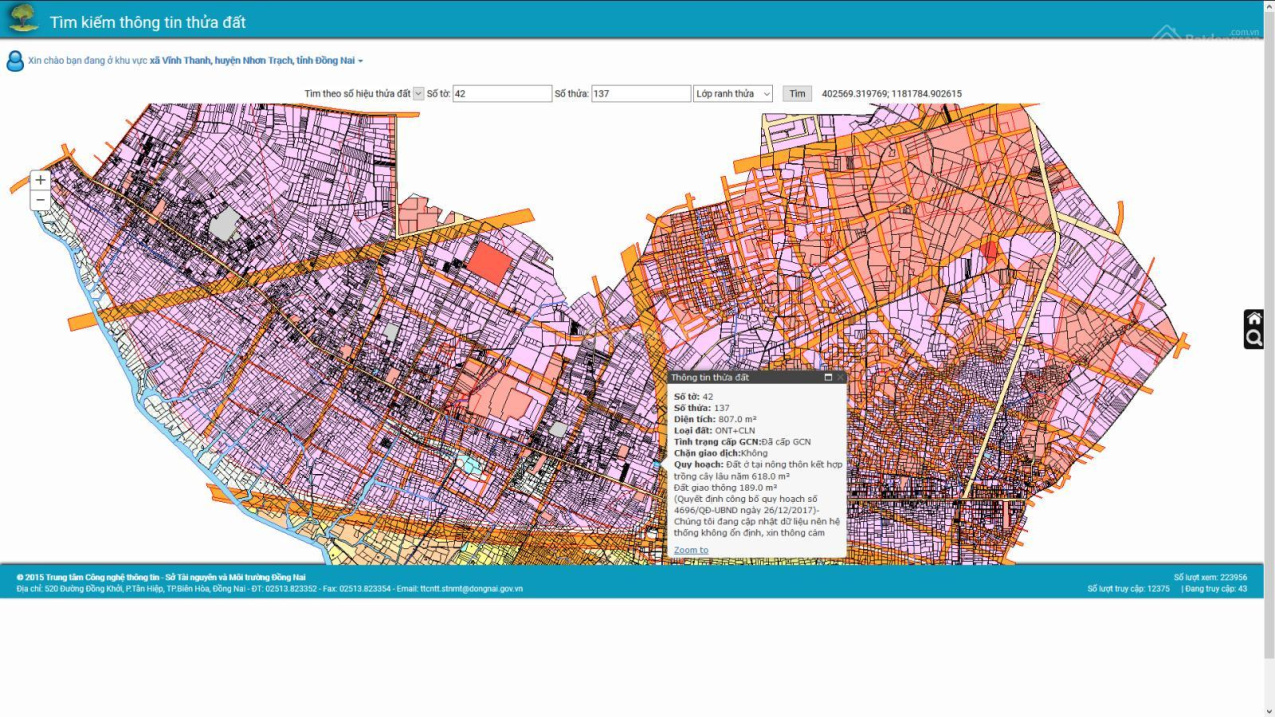Open the Lớp ranh thửa layer dropdown
1275x717 pixels.
point(733,94)
